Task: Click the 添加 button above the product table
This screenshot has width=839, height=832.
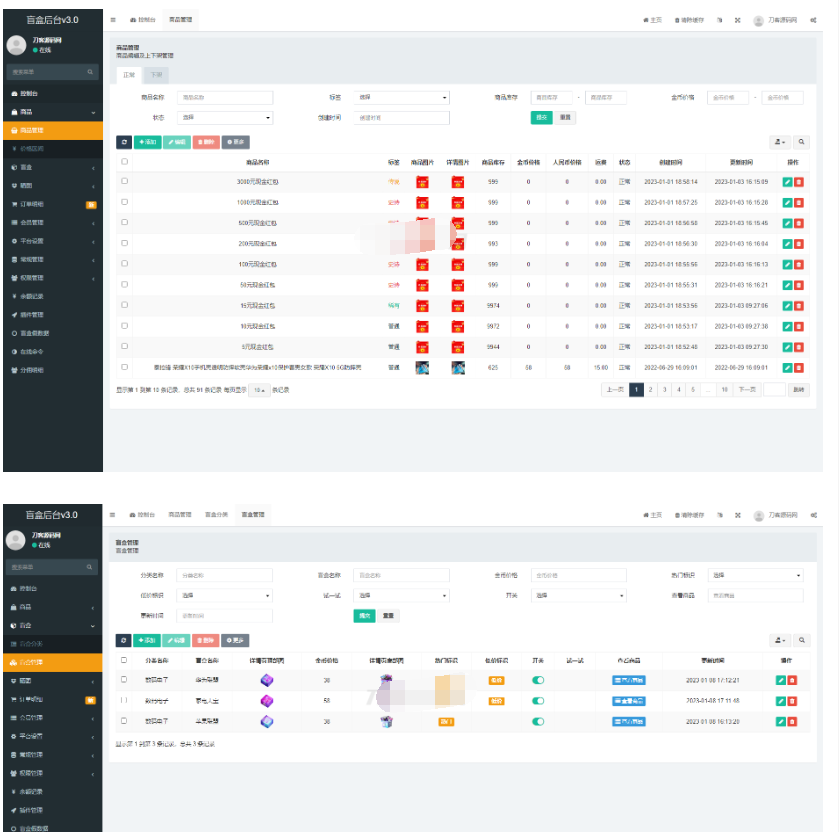Action: pyautogui.click(x=148, y=143)
